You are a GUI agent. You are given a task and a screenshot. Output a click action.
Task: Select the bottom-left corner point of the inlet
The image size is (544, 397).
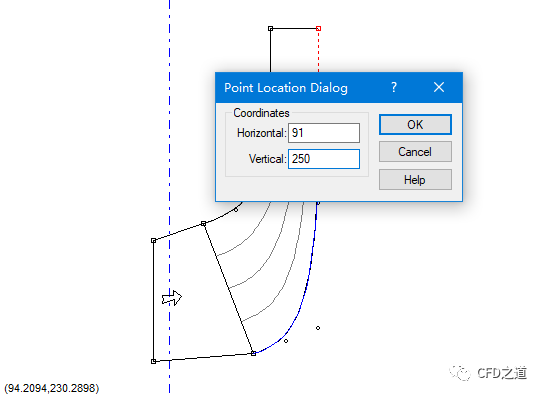coord(154,361)
